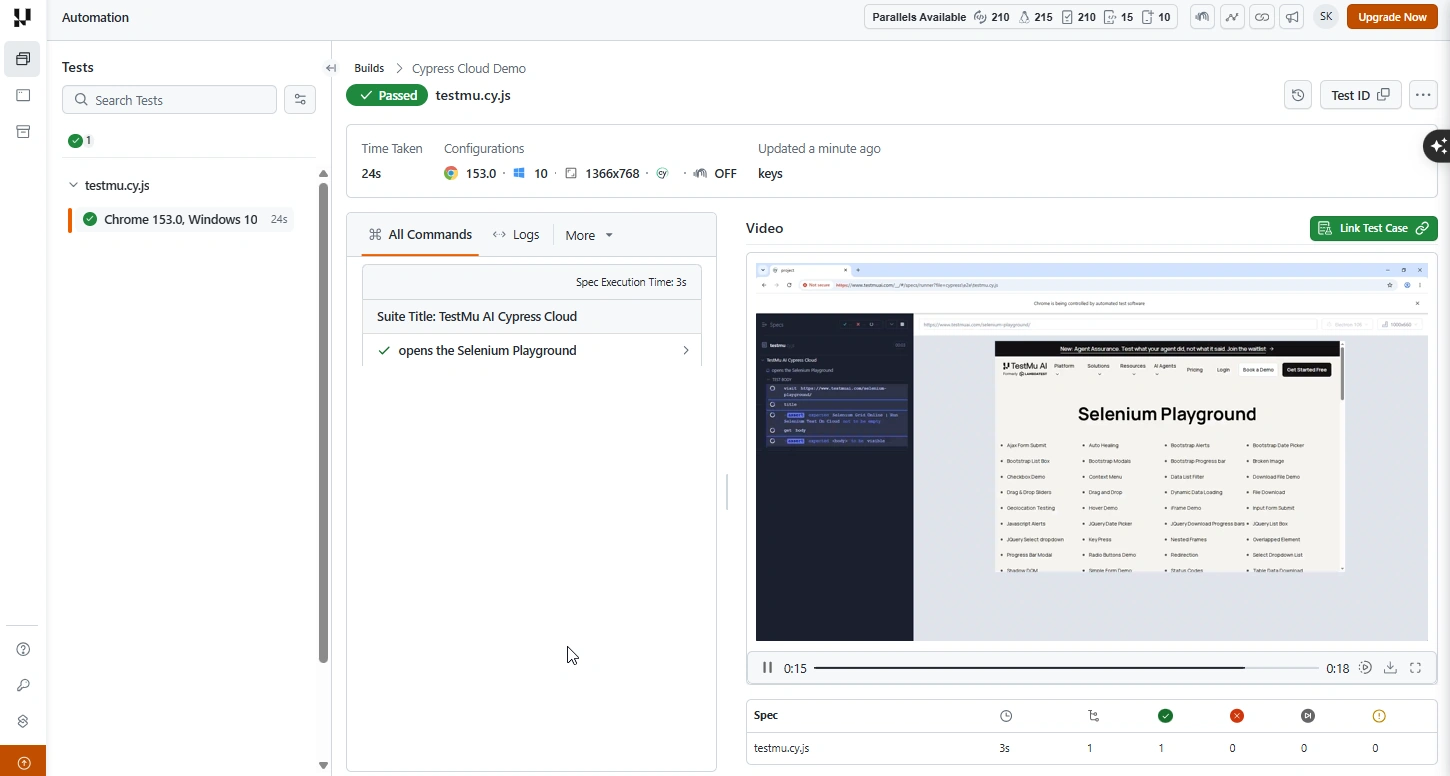This screenshot has height=776, width=1450.
Task: Collapse the Tests panel with the arrow icon
Action: [x=331, y=68]
